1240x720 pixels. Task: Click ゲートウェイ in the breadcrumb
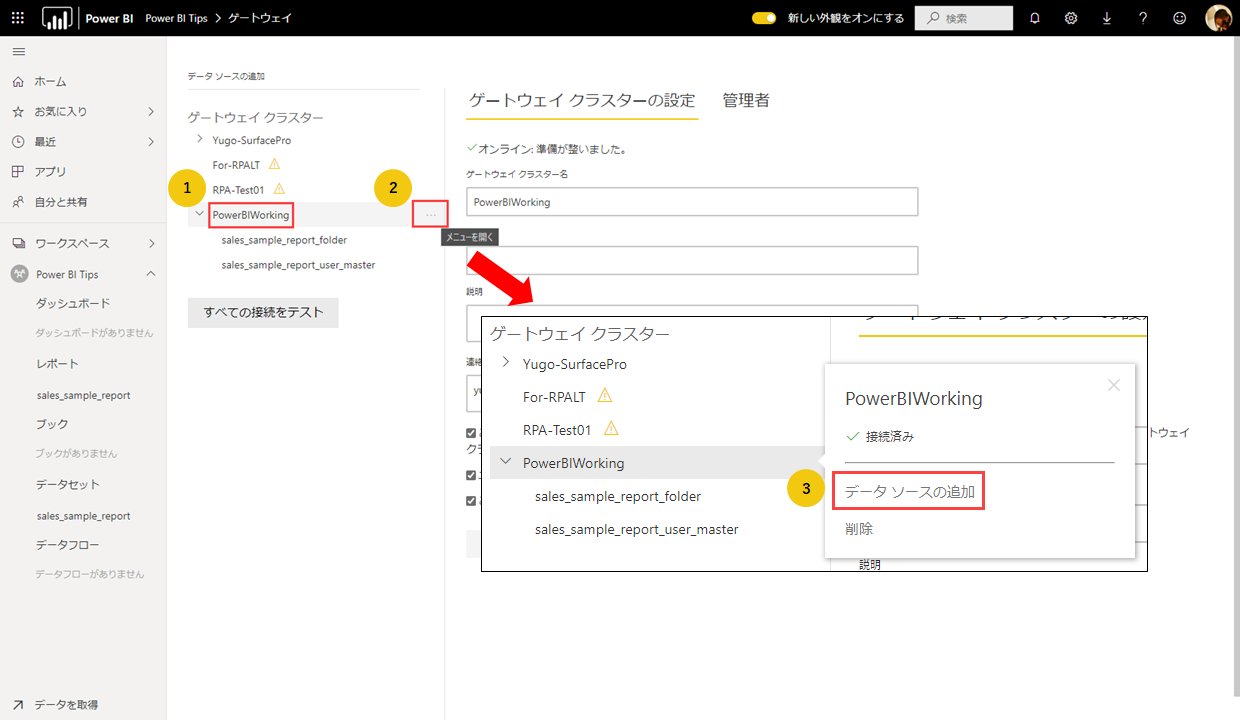(260, 18)
